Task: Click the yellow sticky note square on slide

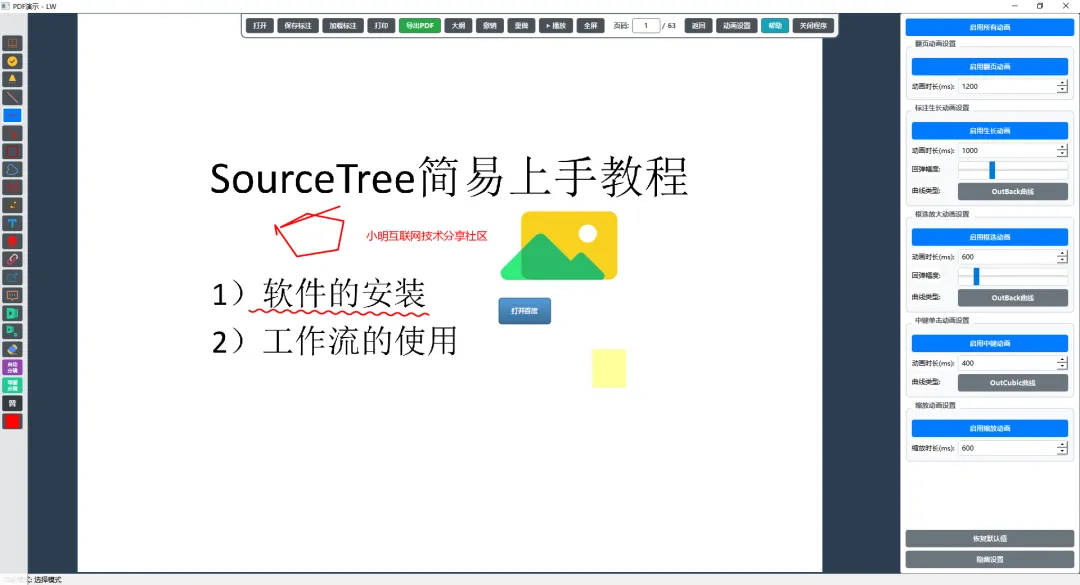Action: [x=609, y=368]
